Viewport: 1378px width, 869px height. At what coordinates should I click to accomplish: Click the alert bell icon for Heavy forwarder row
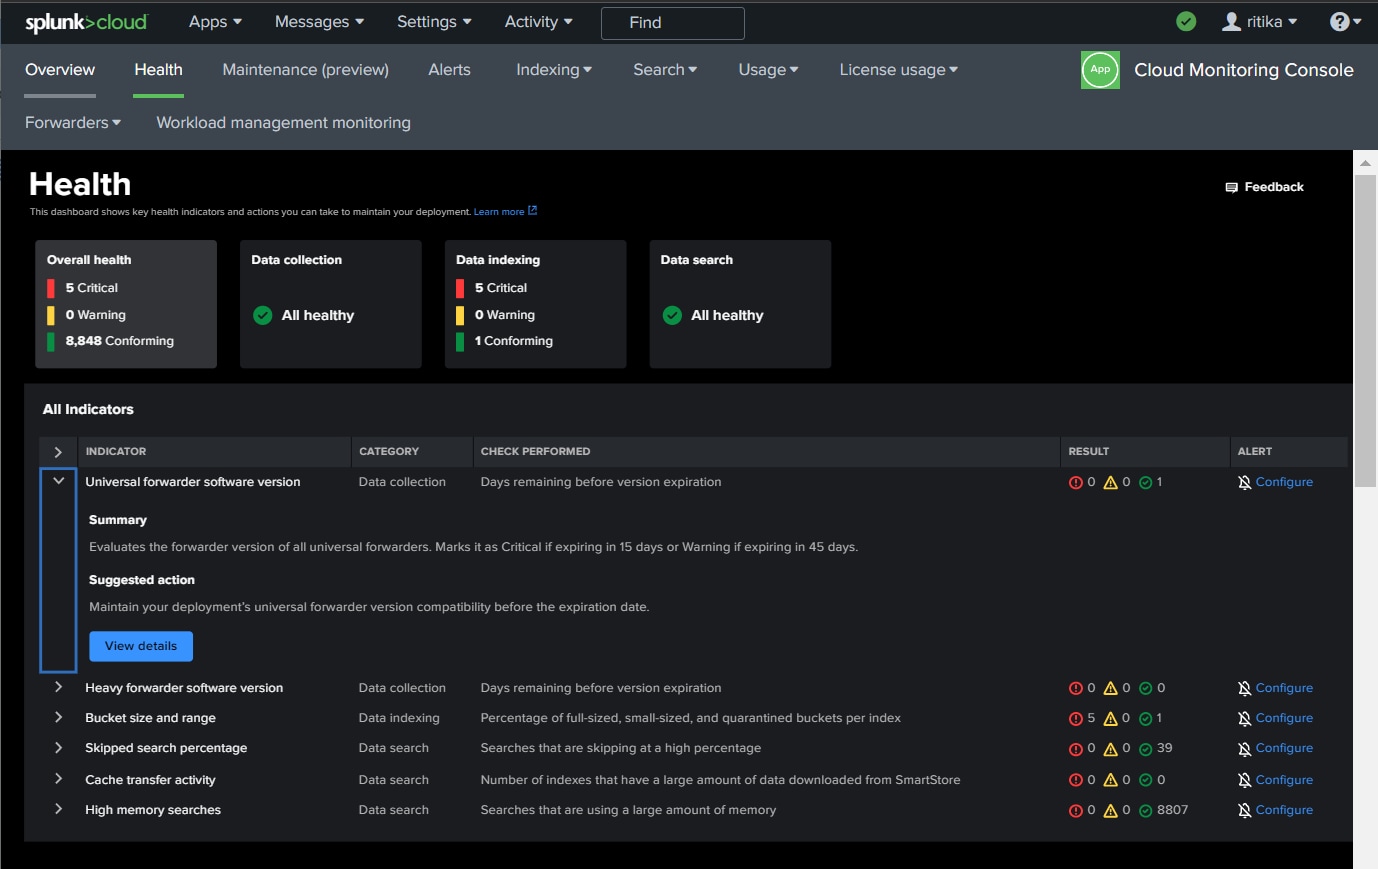coord(1244,689)
